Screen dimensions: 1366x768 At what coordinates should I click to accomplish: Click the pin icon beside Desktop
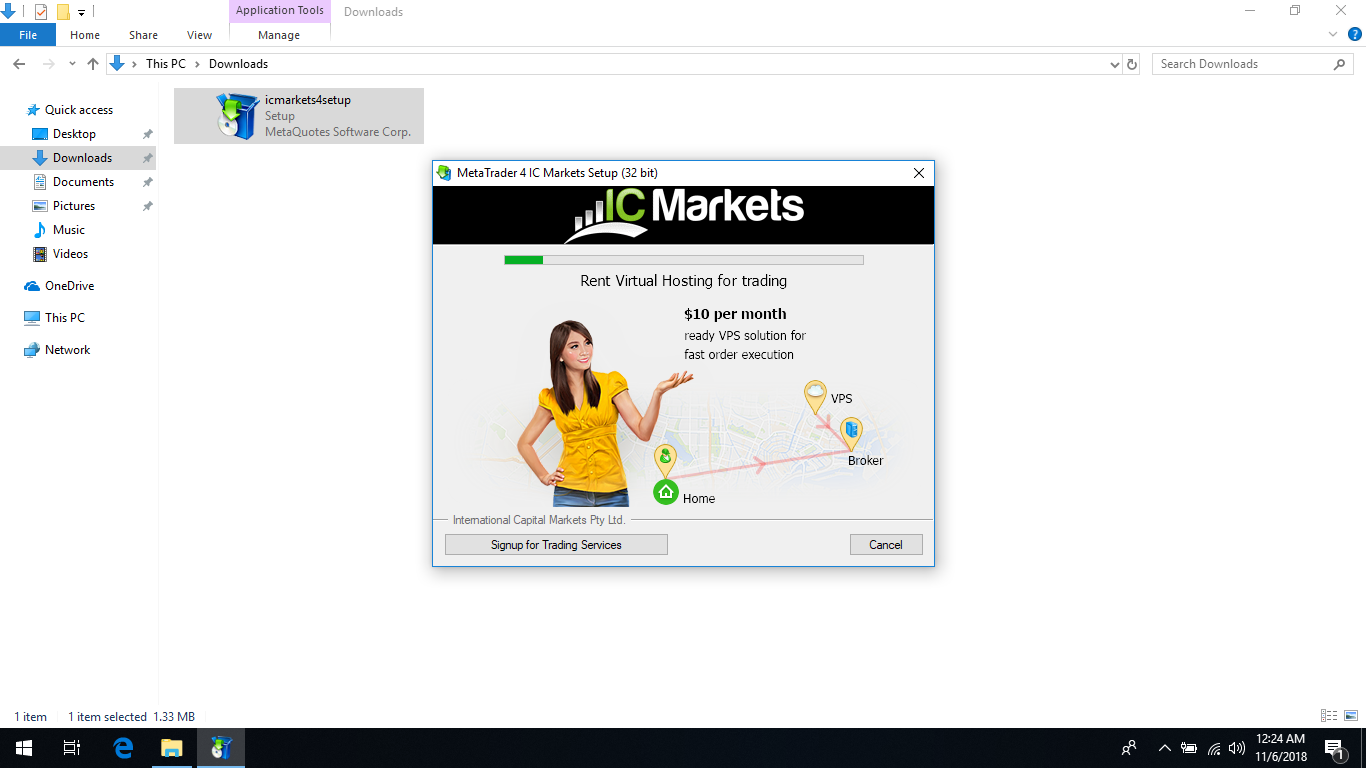[148, 134]
